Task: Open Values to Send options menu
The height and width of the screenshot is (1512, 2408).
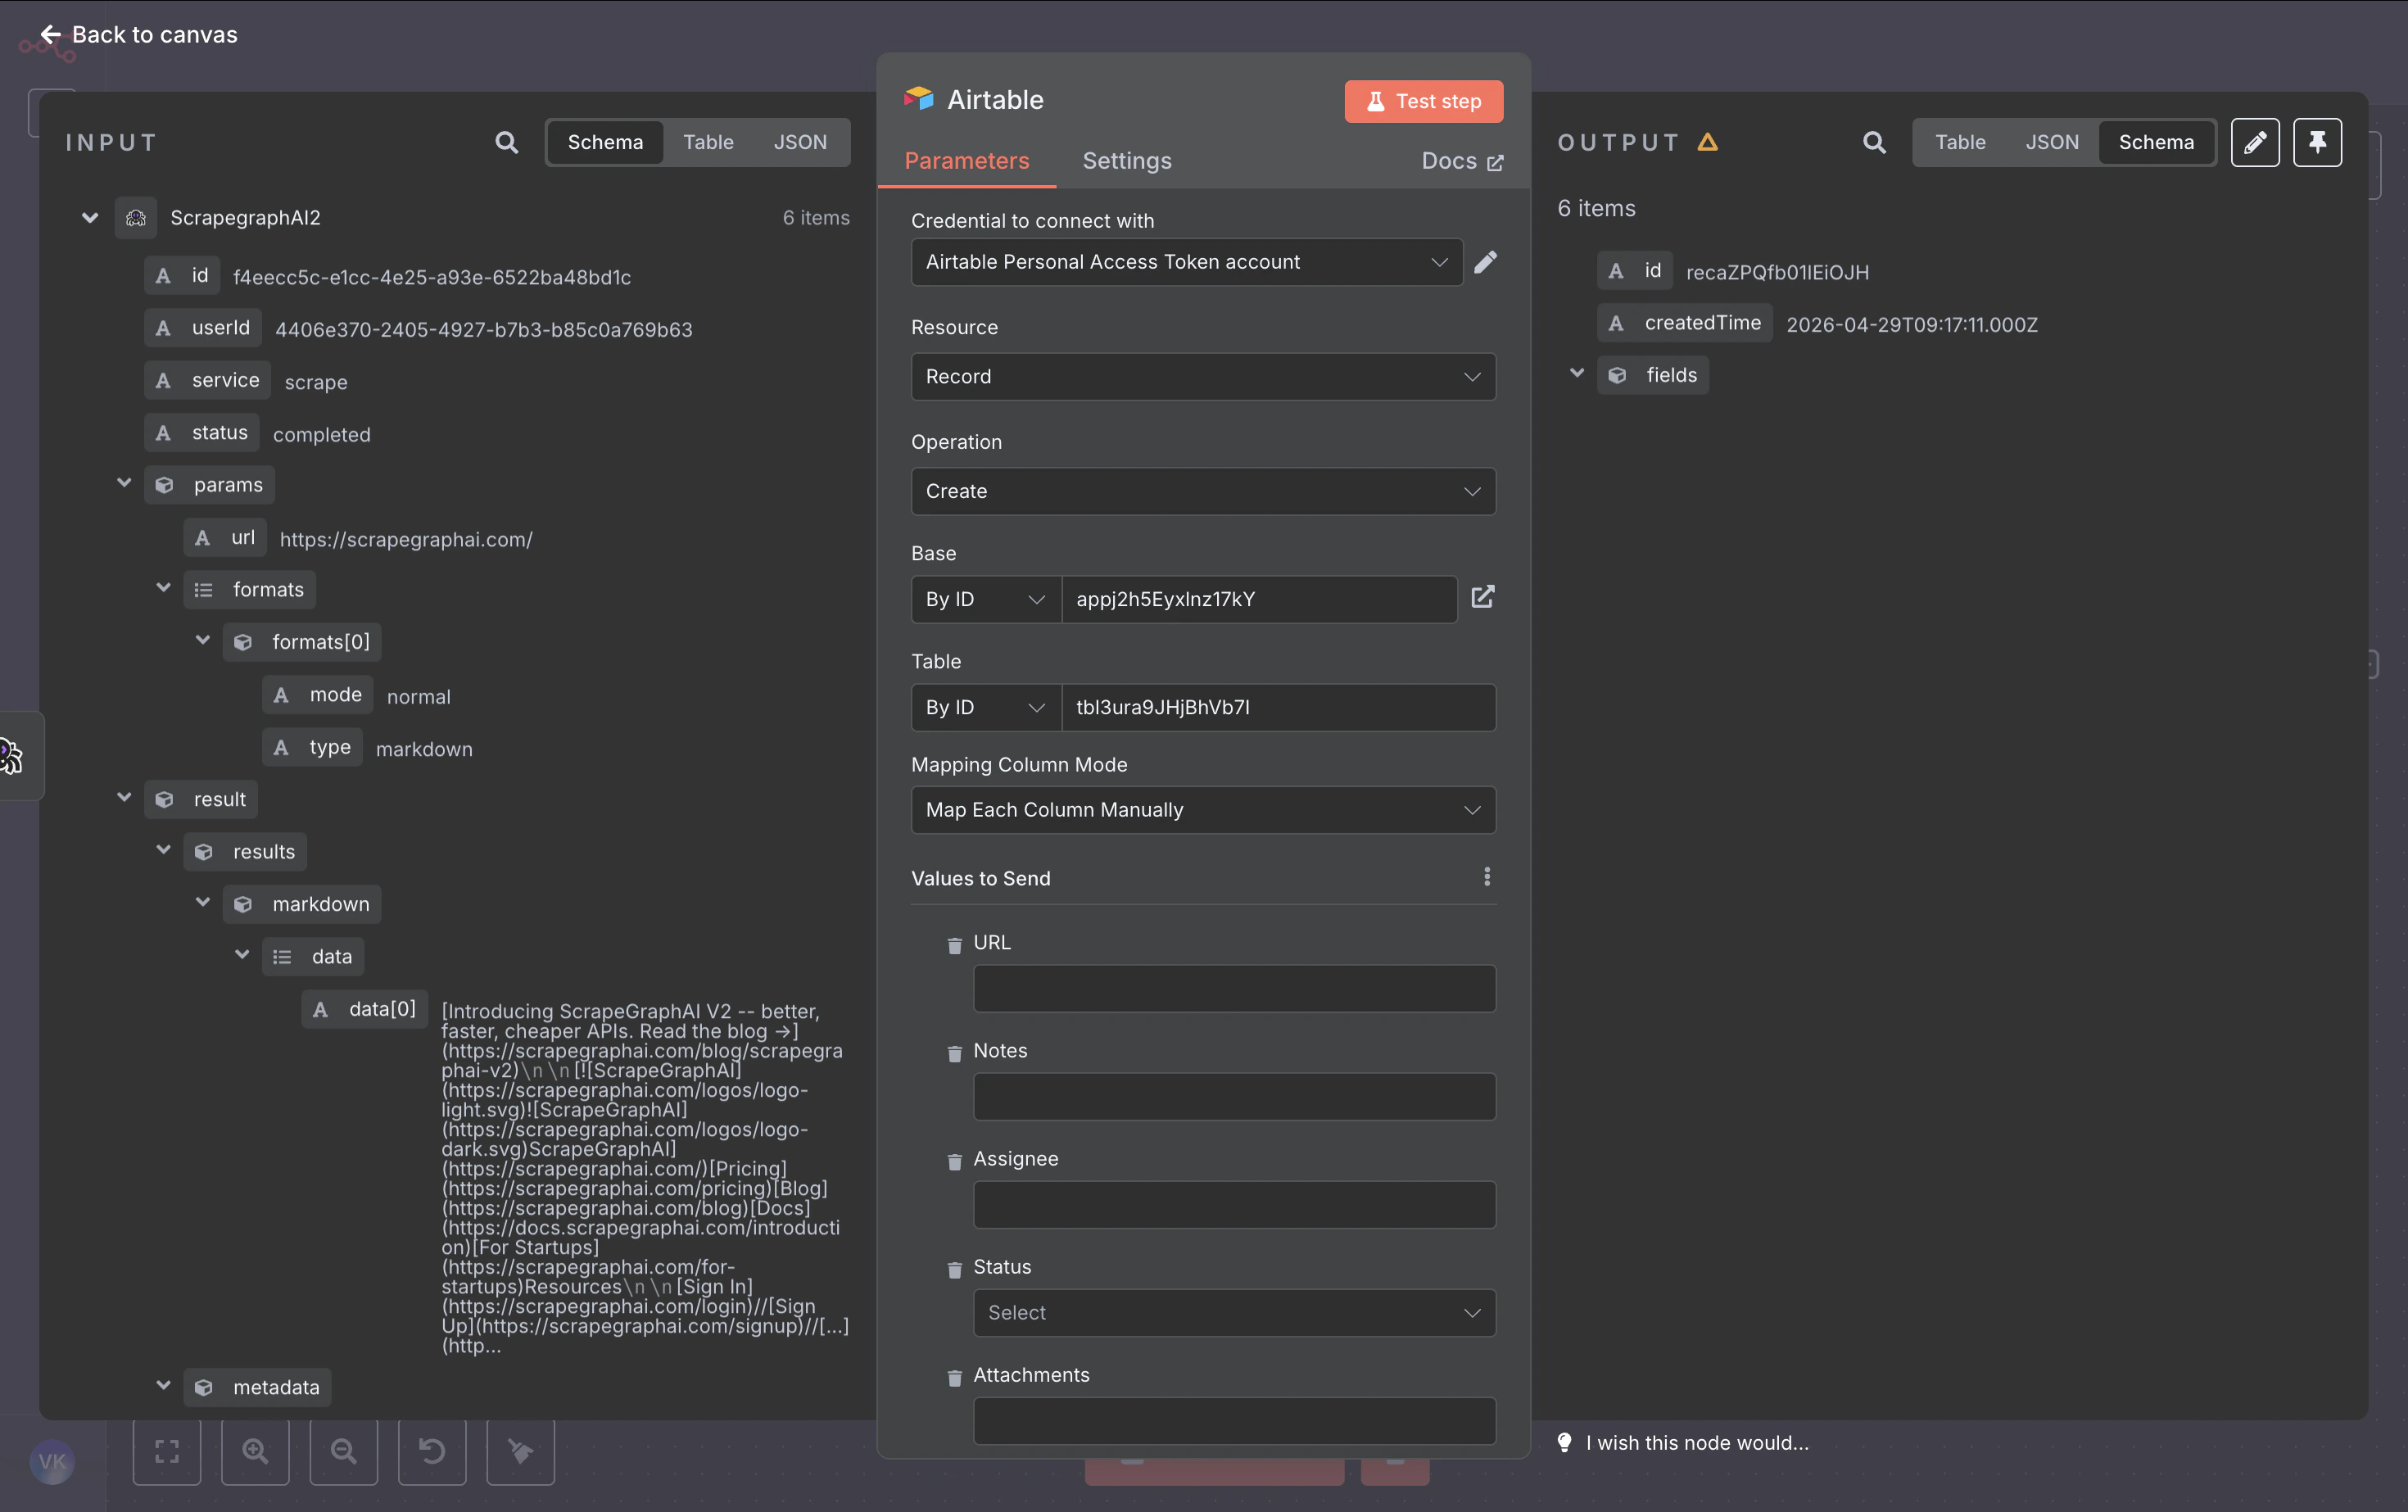Action: [x=1487, y=877]
